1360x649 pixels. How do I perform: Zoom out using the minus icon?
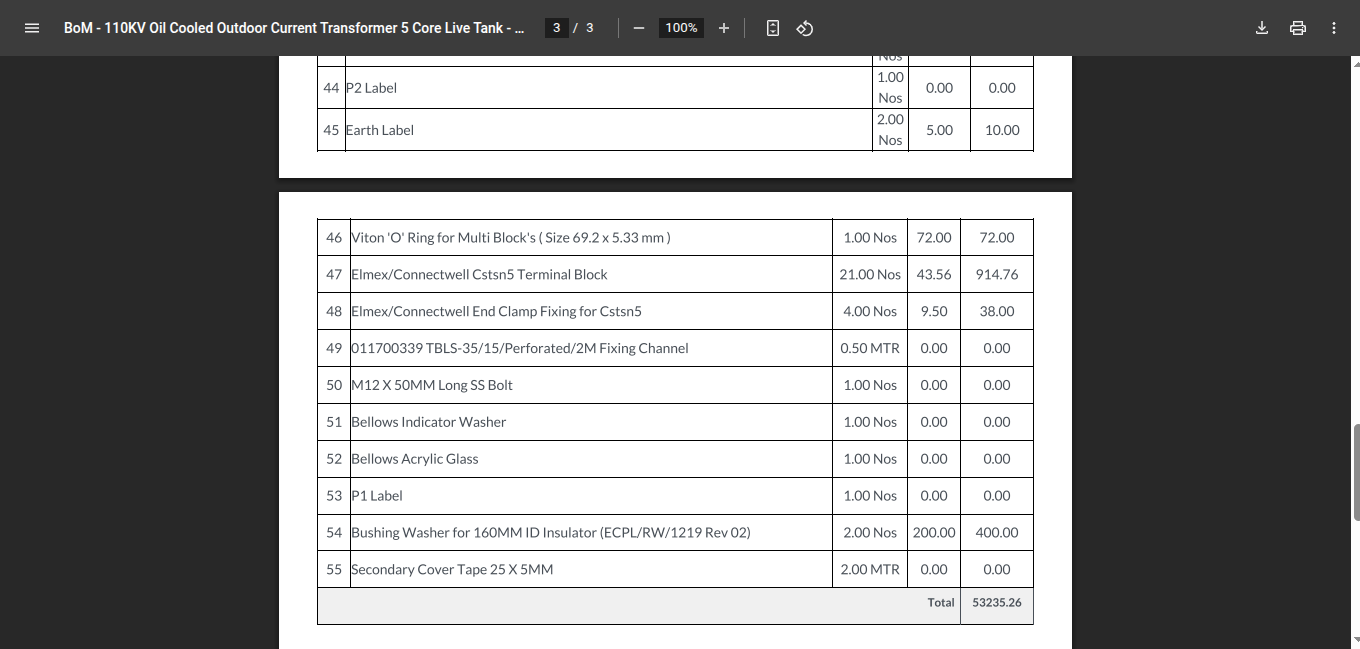coord(638,28)
